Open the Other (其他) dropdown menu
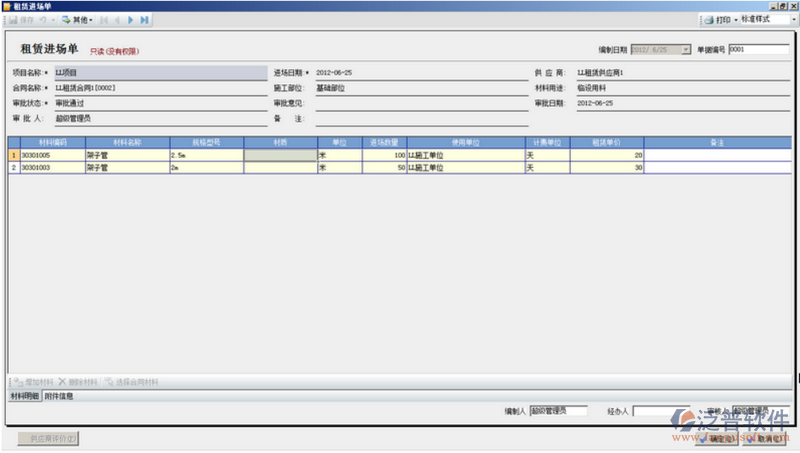Image resolution: width=800 pixels, height=453 pixels. pyautogui.click(x=78, y=19)
